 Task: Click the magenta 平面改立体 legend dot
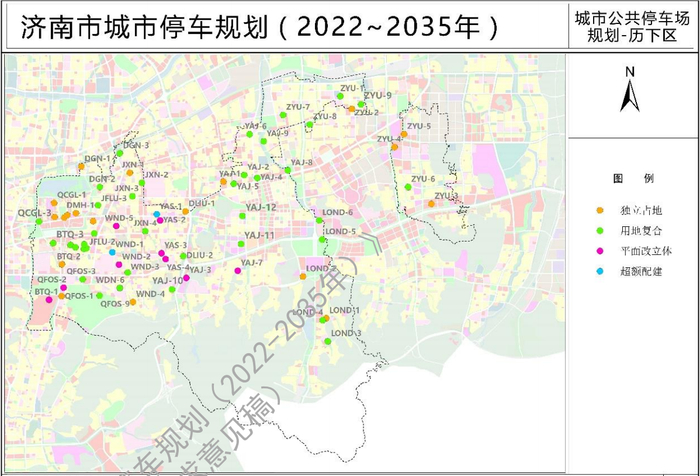[x=600, y=251]
